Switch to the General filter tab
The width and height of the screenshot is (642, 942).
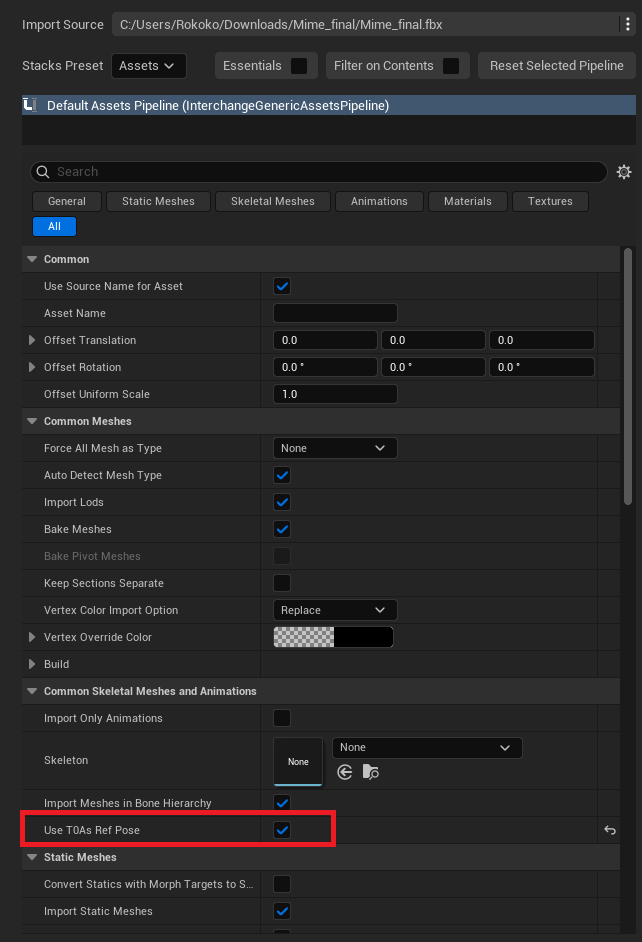(67, 201)
